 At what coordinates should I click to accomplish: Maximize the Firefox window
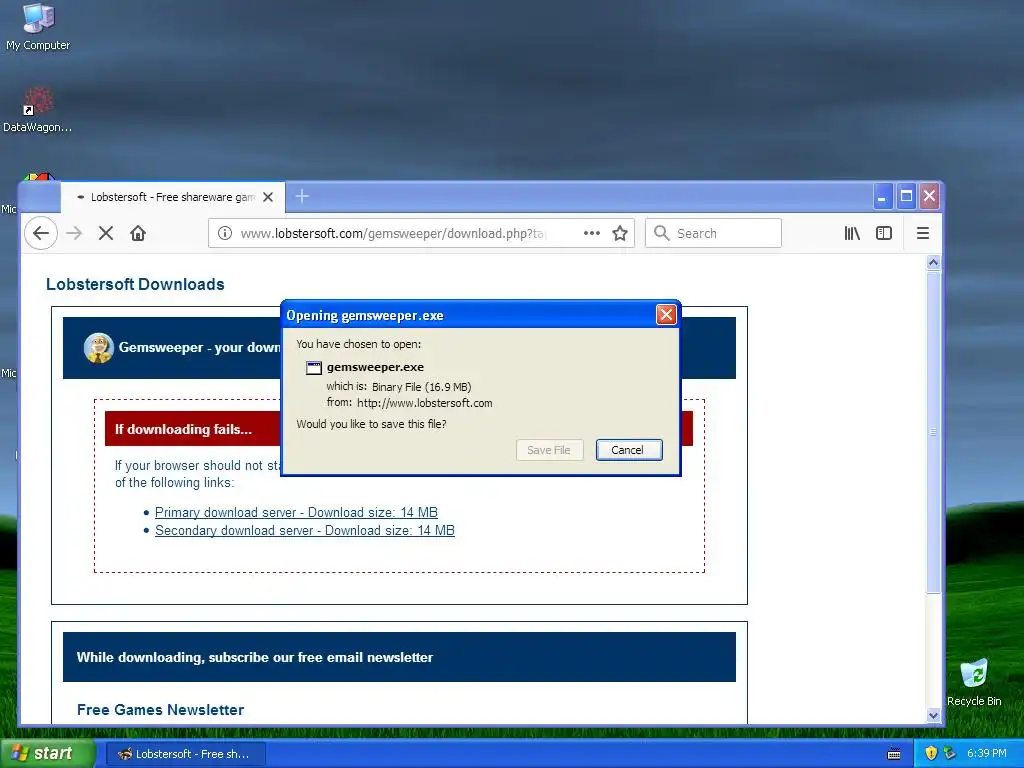click(906, 196)
